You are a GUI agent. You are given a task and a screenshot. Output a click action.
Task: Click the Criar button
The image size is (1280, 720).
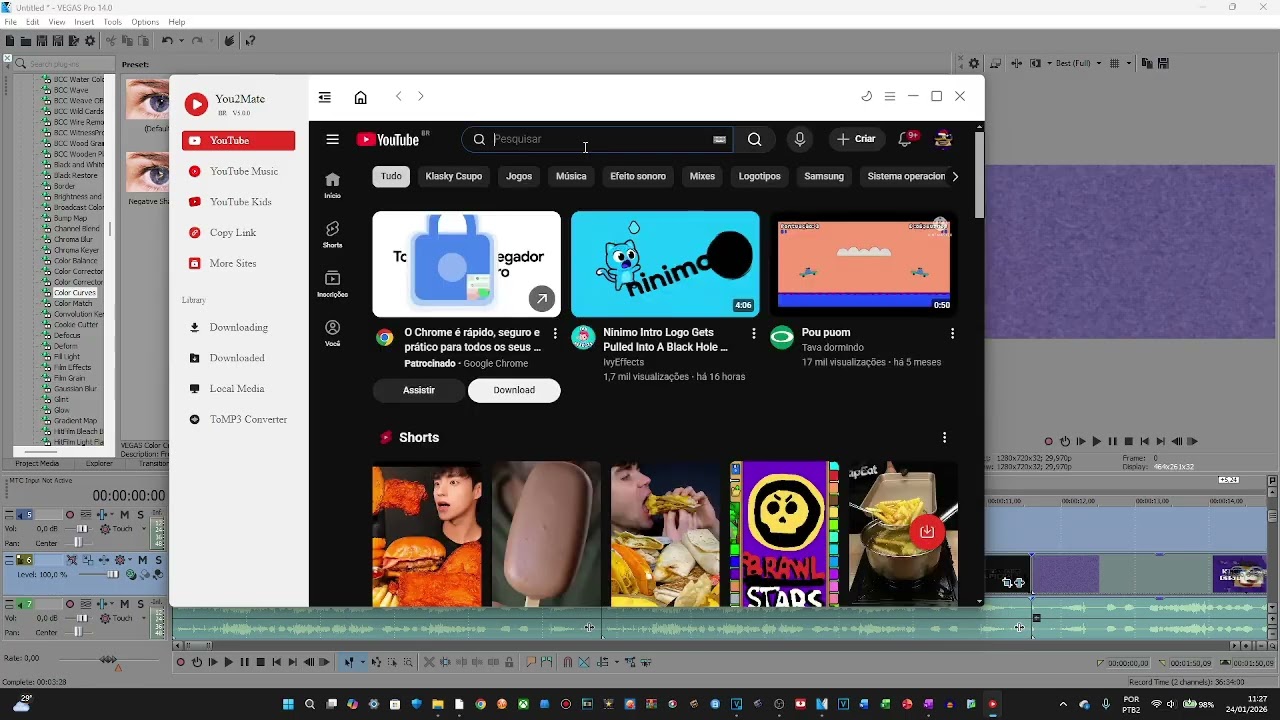(857, 139)
